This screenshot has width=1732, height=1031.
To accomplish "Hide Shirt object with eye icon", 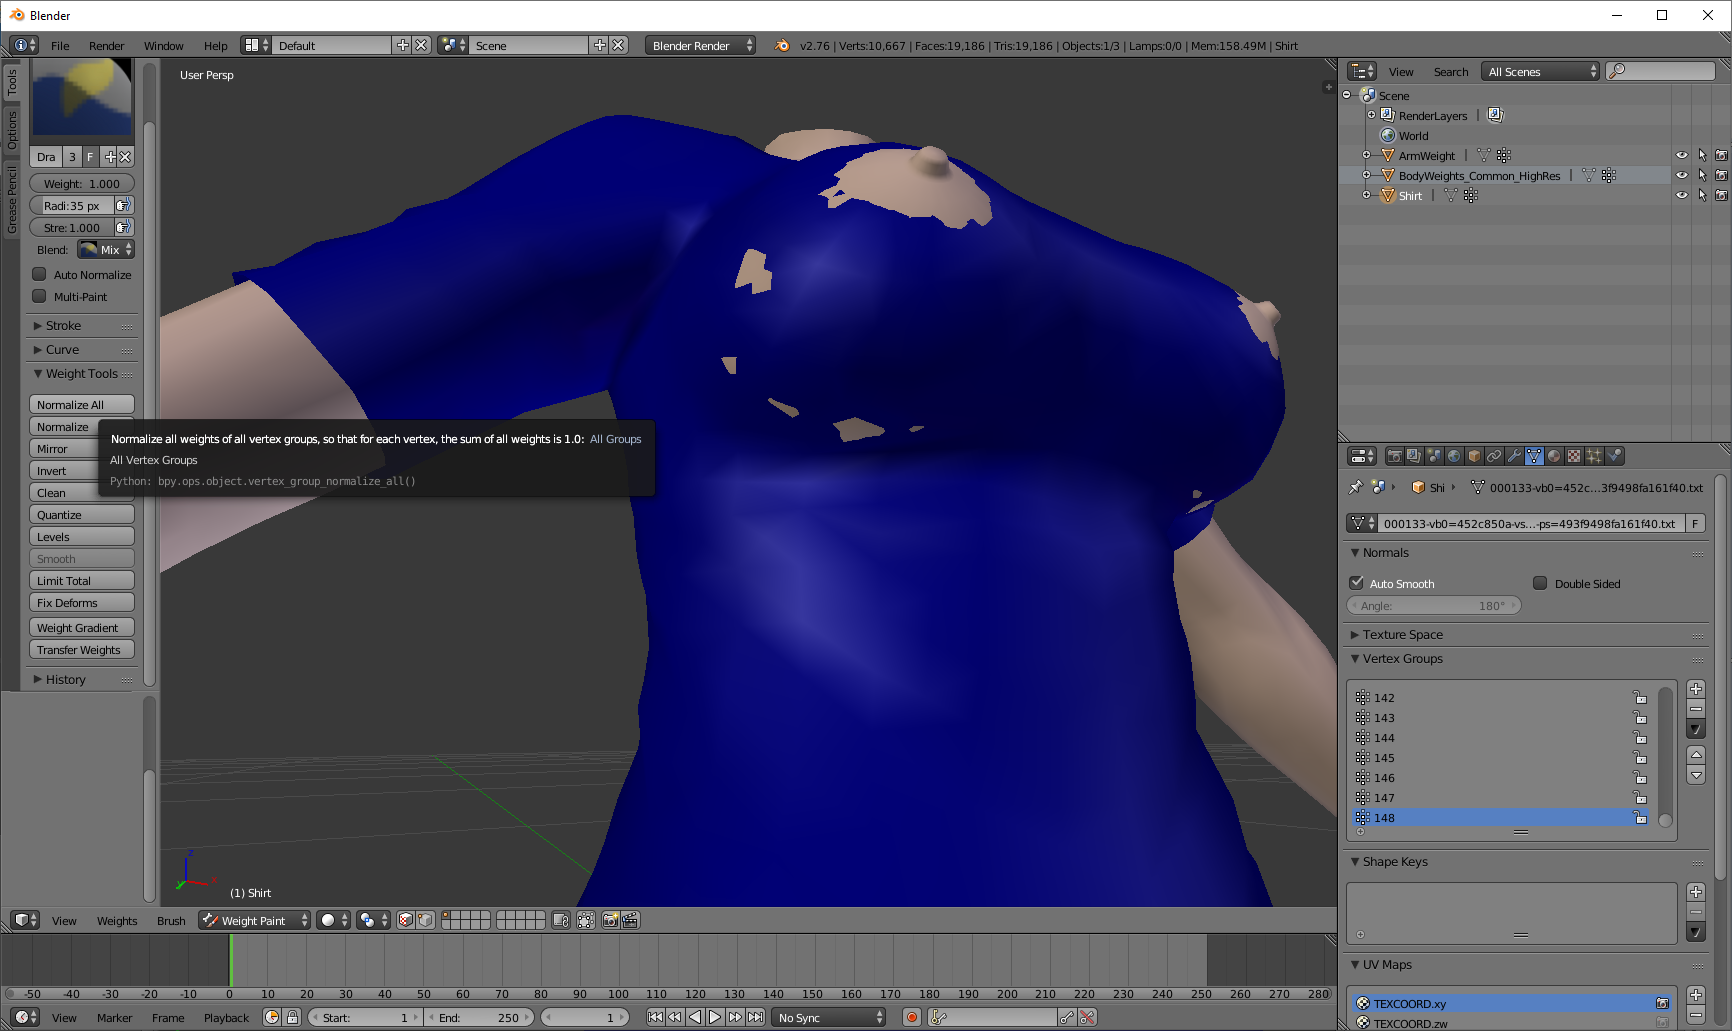I will point(1682,195).
